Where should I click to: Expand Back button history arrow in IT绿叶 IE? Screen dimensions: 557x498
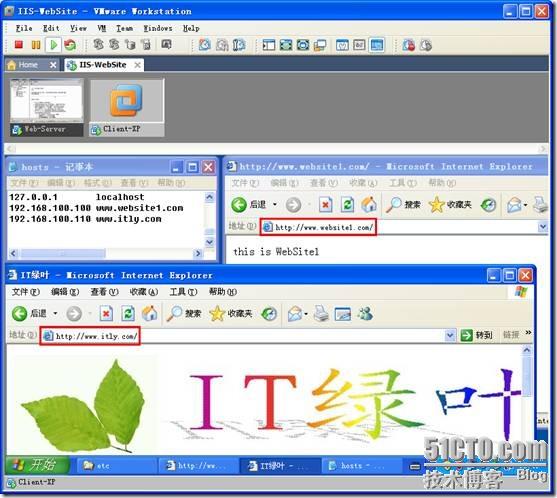[x=55, y=314]
